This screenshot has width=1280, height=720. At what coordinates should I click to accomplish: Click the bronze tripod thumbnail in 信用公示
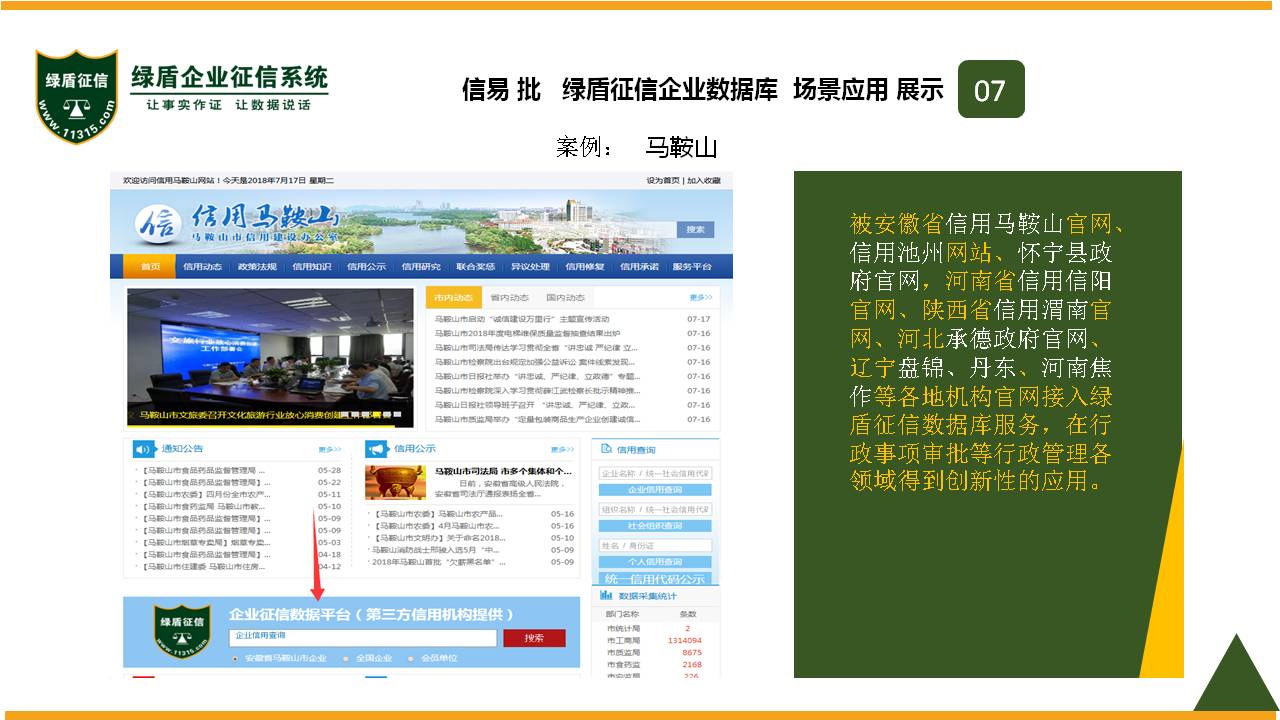(x=395, y=482)
